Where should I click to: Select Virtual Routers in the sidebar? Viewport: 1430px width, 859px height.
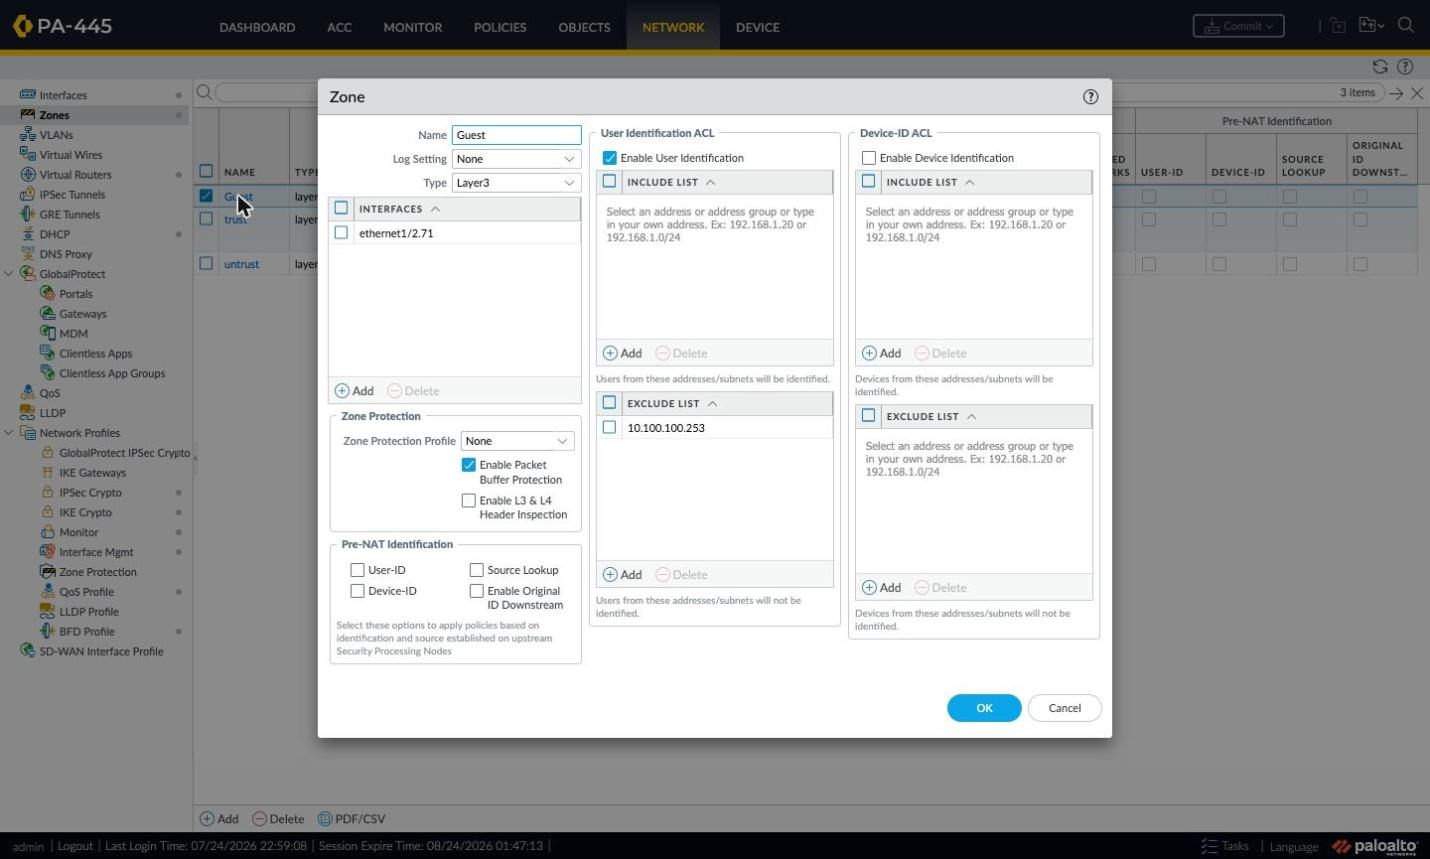(75, 174)
